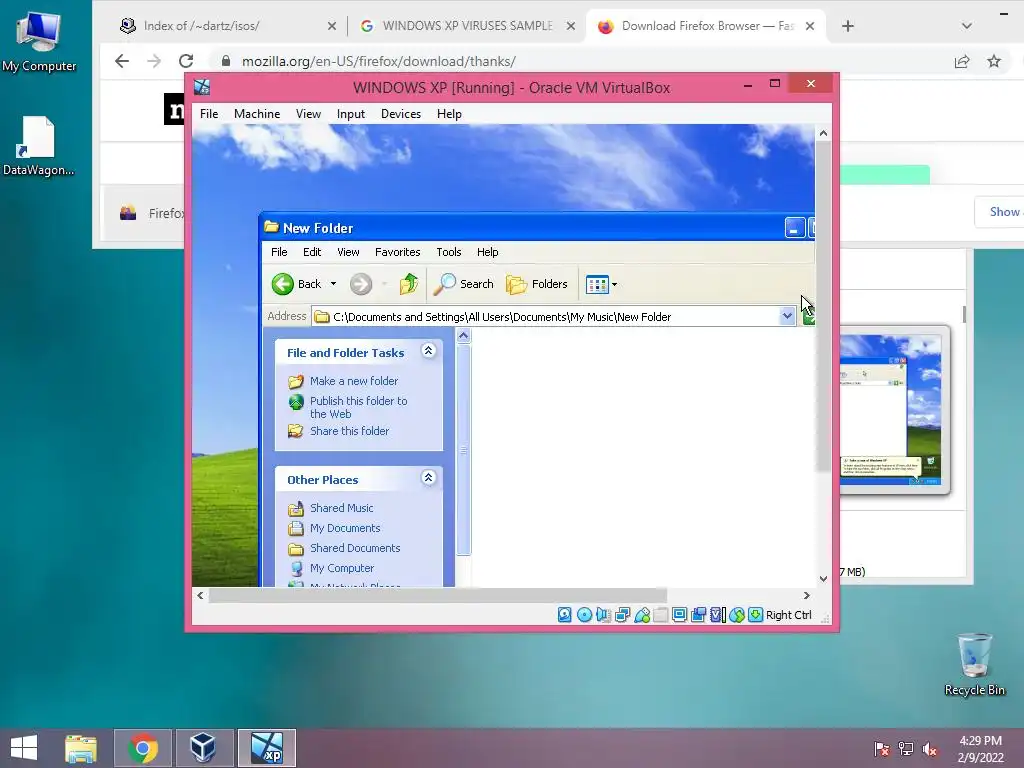The image size is (1024, 768).
Task: Click Chrome's back navigation arrow
Action: 122,61
